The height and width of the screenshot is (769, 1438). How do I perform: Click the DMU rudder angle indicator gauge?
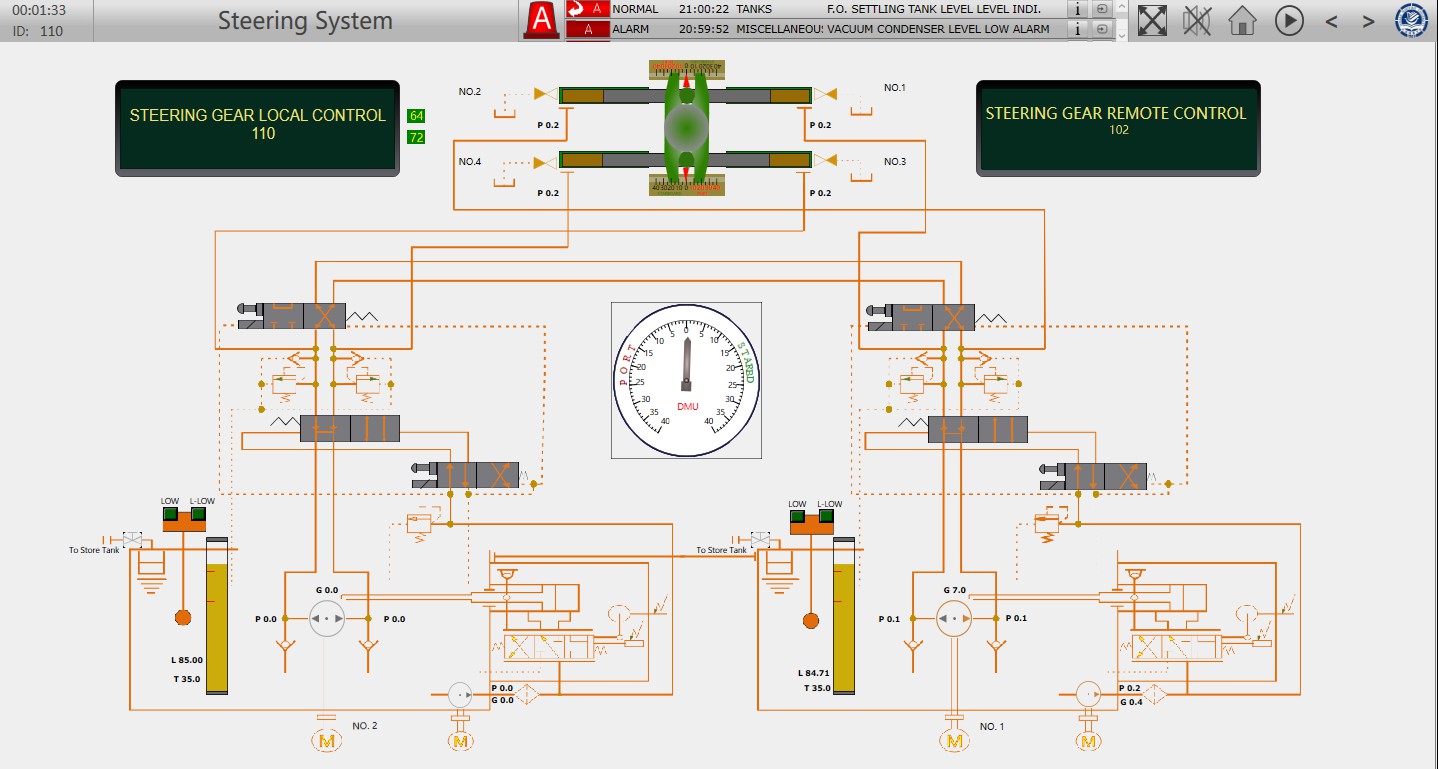point(686,381)
